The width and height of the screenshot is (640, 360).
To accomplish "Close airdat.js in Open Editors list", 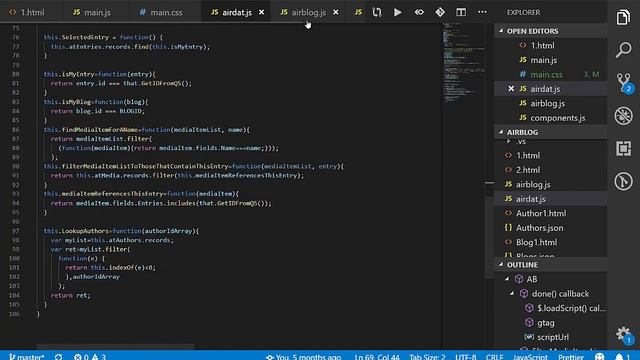I will (x=511, y=89).
